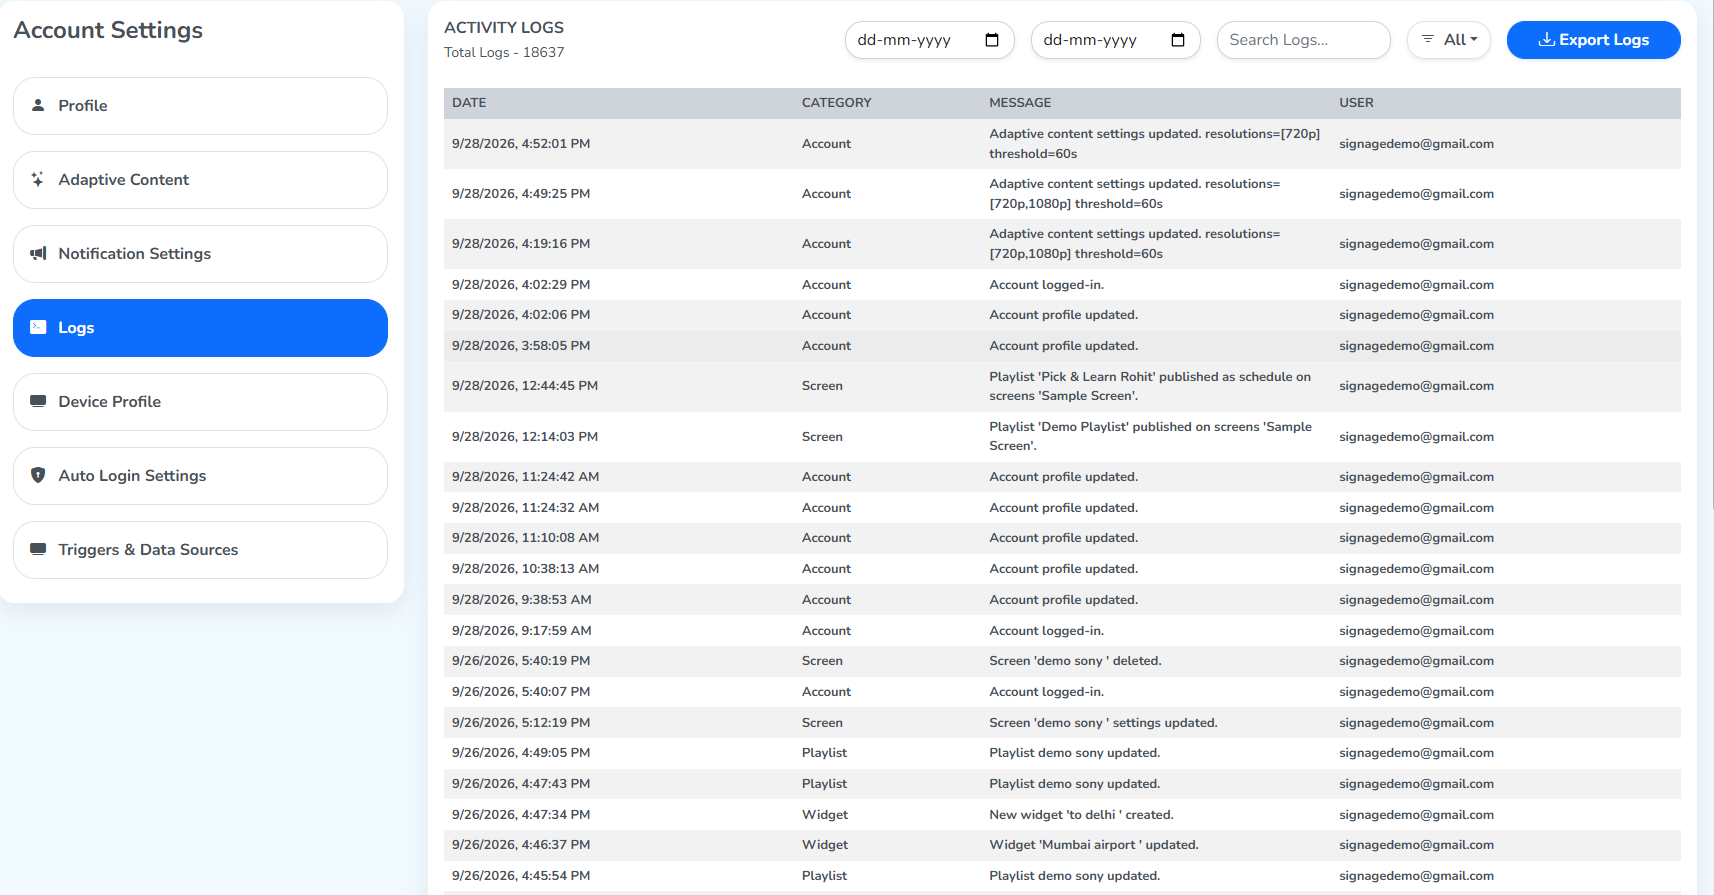The width and height of the screenshot is (1714, 895).
Task: Click message "New widget 'to delhi ' created."
Action: pyautogui.click(x=1081, y=815)
